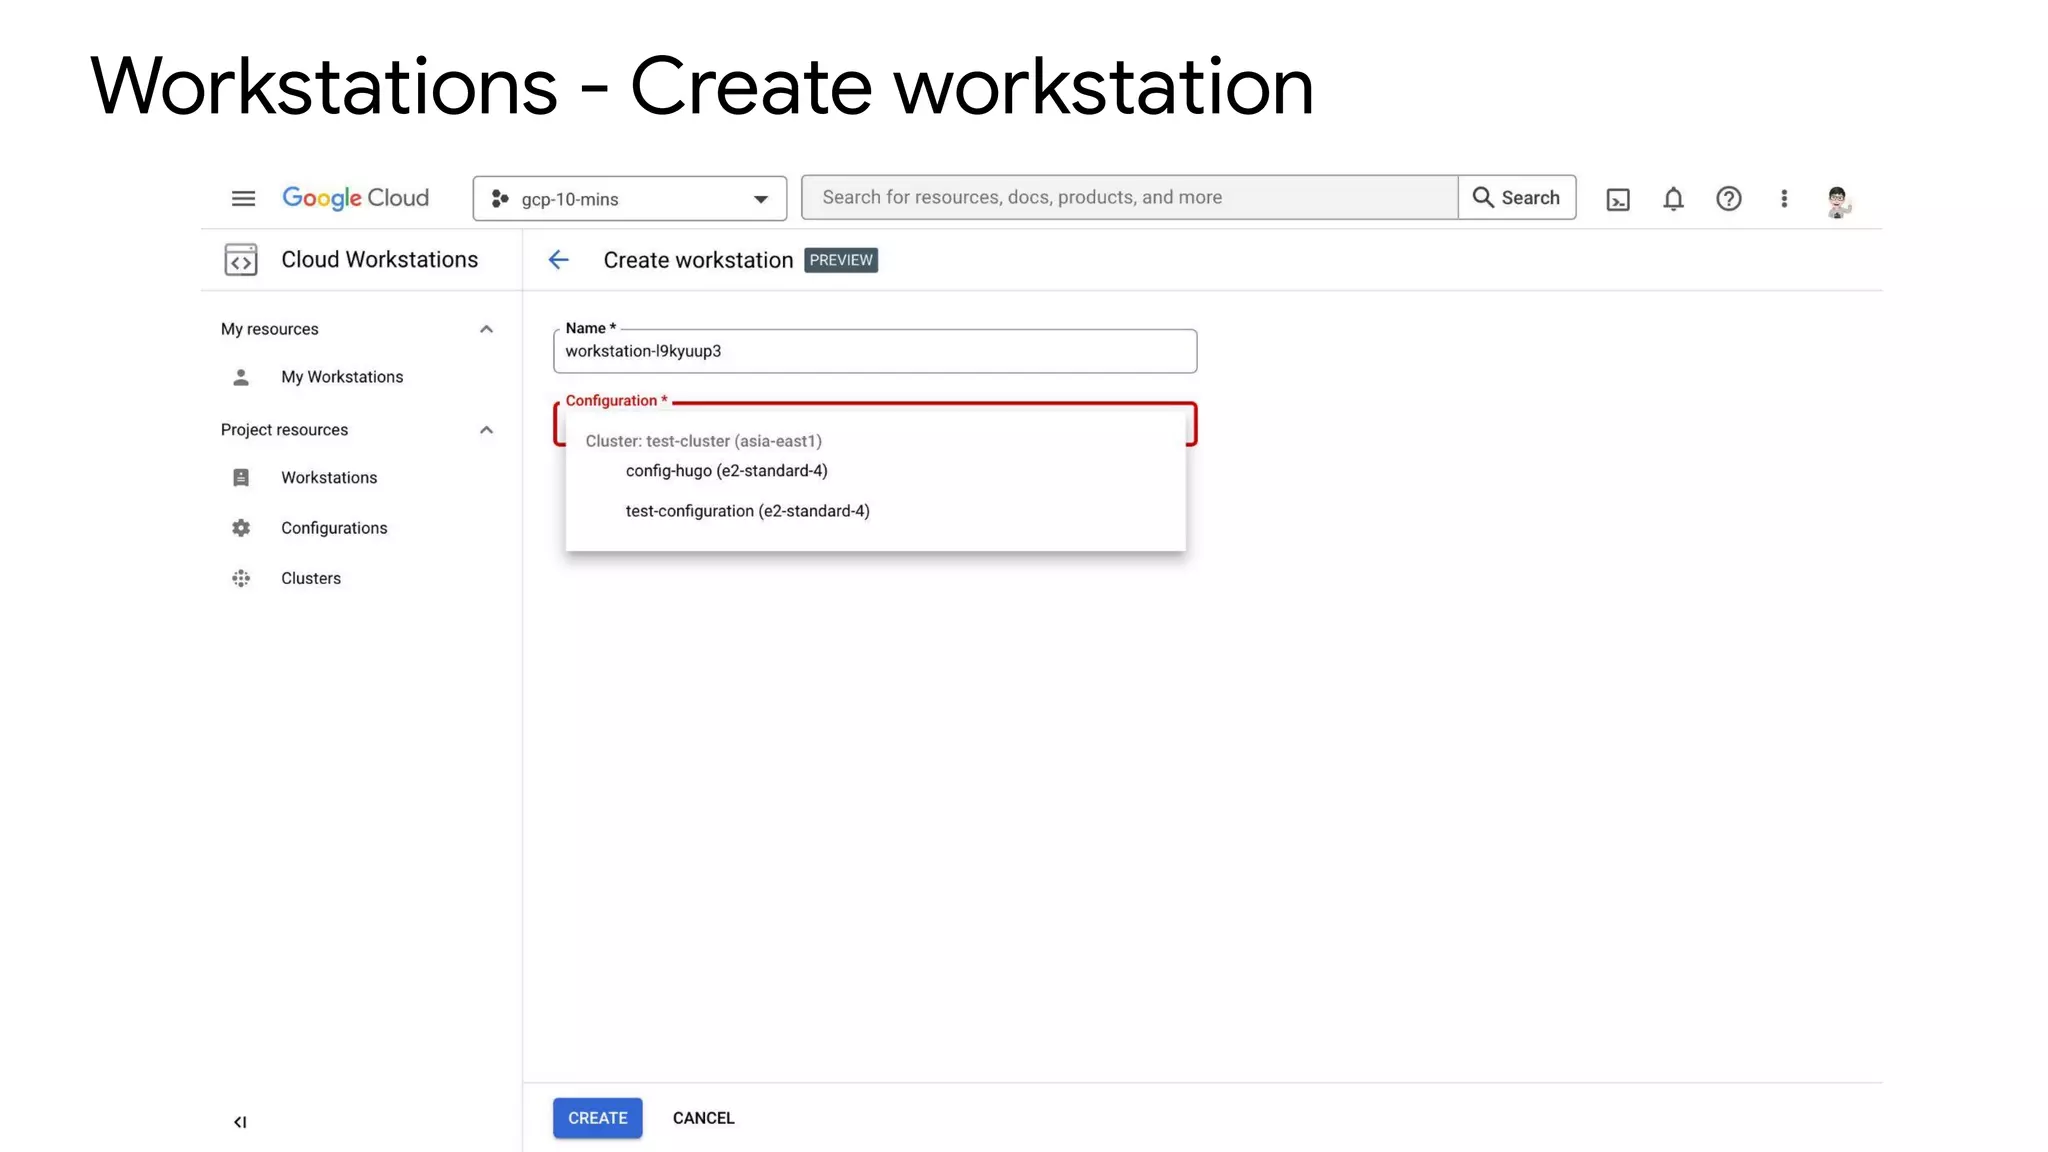Open the hamburger navigation menu
The width and height of the screenshot is (2048, 1152).
[x=243, y=198]
